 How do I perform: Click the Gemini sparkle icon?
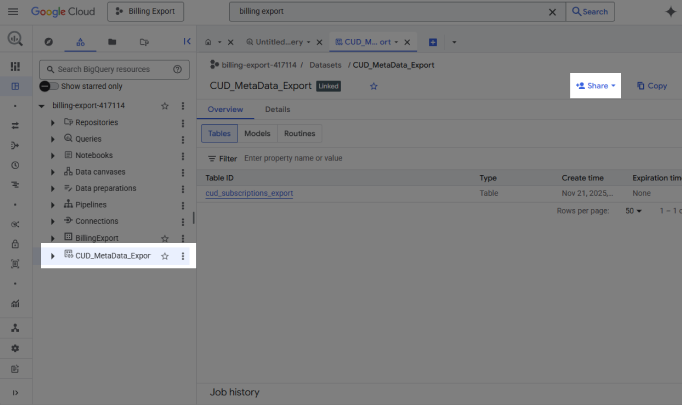(x=669, y=12)
